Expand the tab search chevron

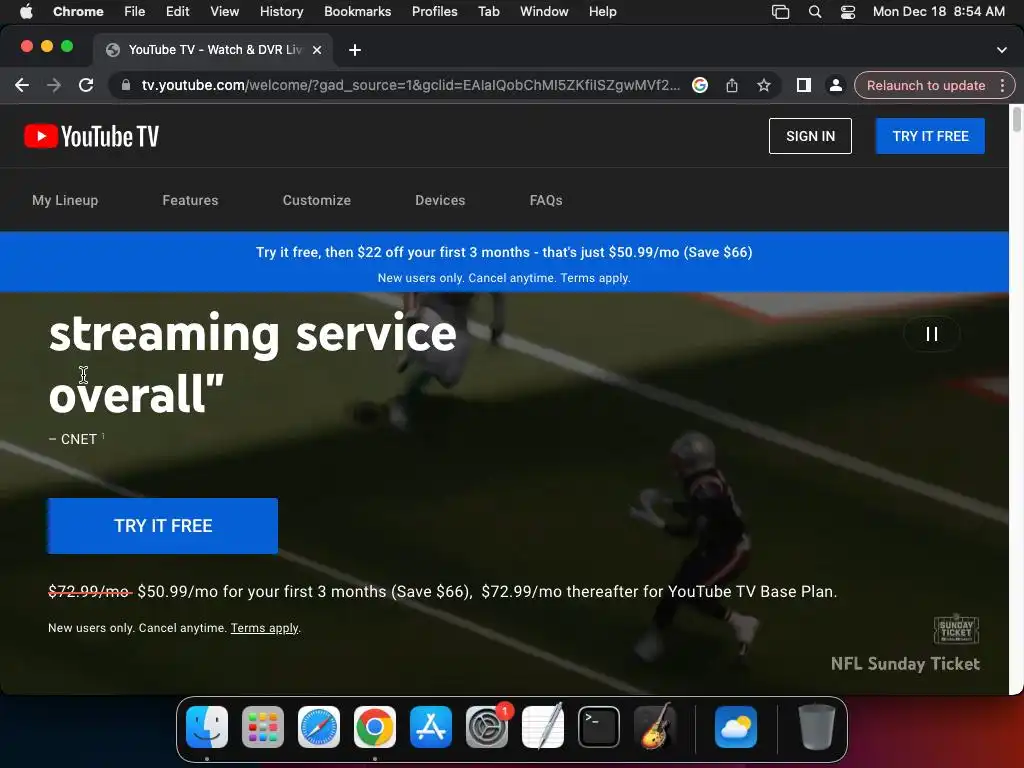[x=1001, y=50]
